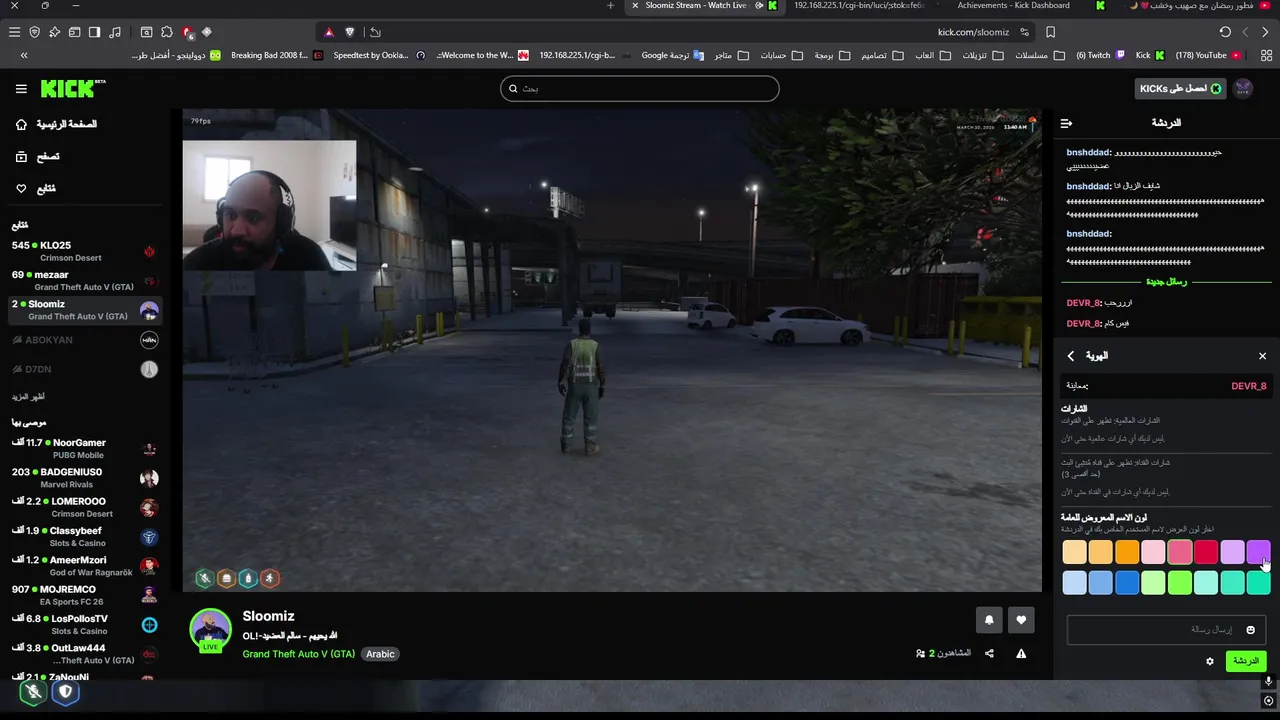Open AmeerMzori recommended channel
This screenshot has height=720, width=1280.
[84, 566]
